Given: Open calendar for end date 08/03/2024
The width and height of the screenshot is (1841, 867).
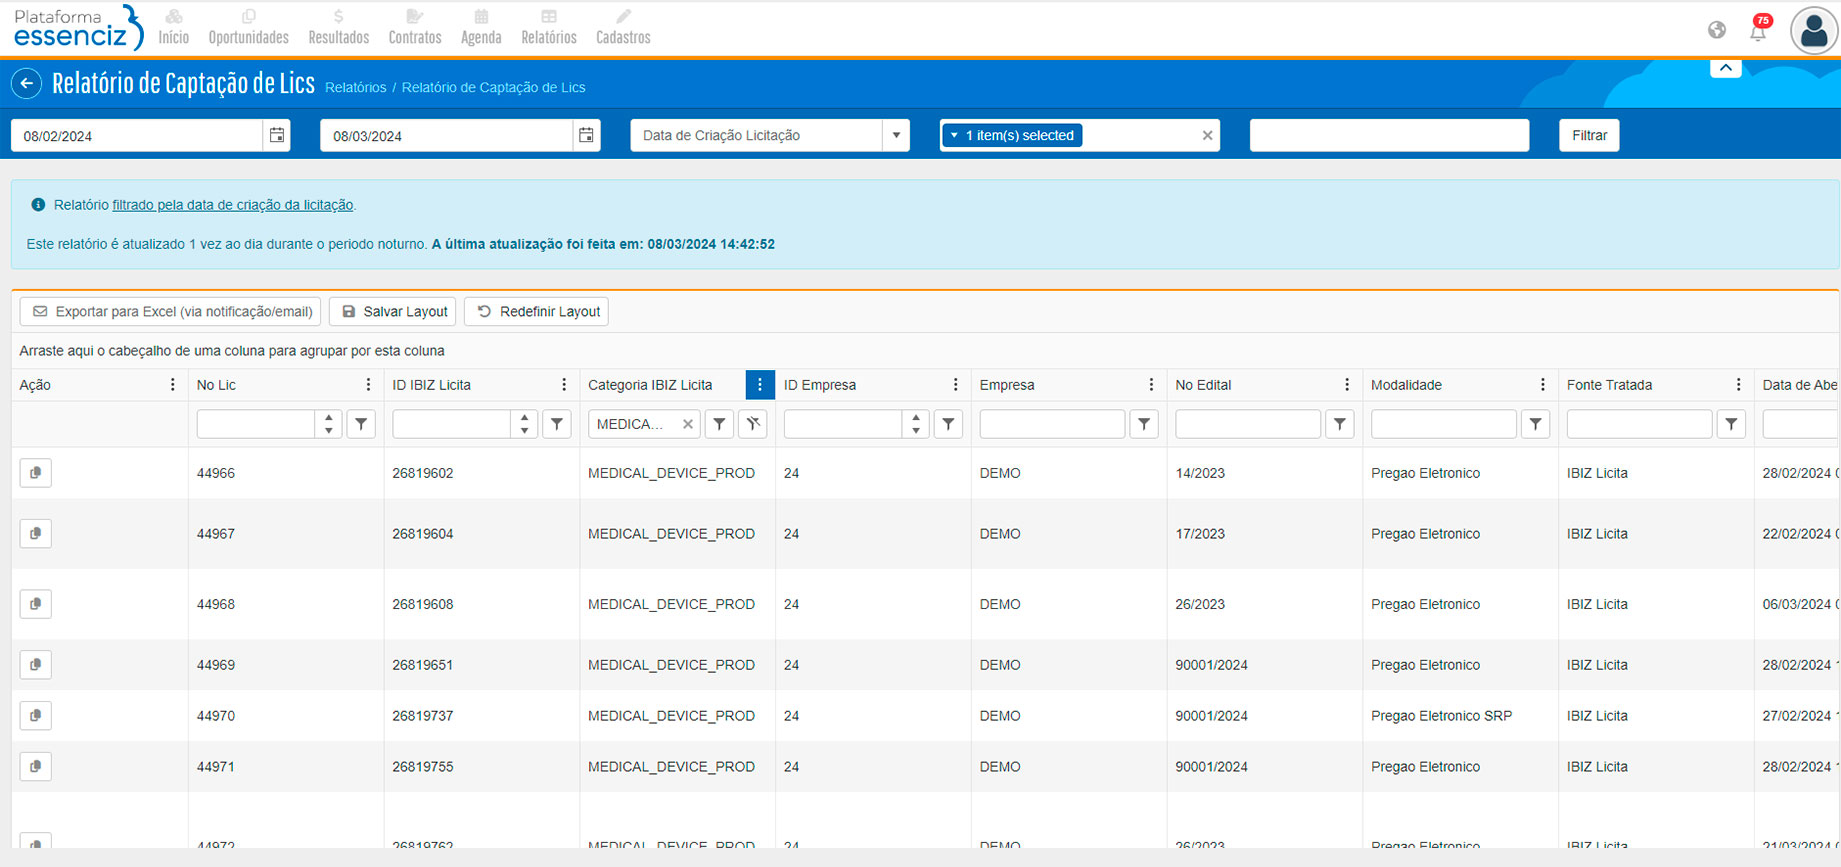Looking at the screenshot, I should tap(587, 135).
